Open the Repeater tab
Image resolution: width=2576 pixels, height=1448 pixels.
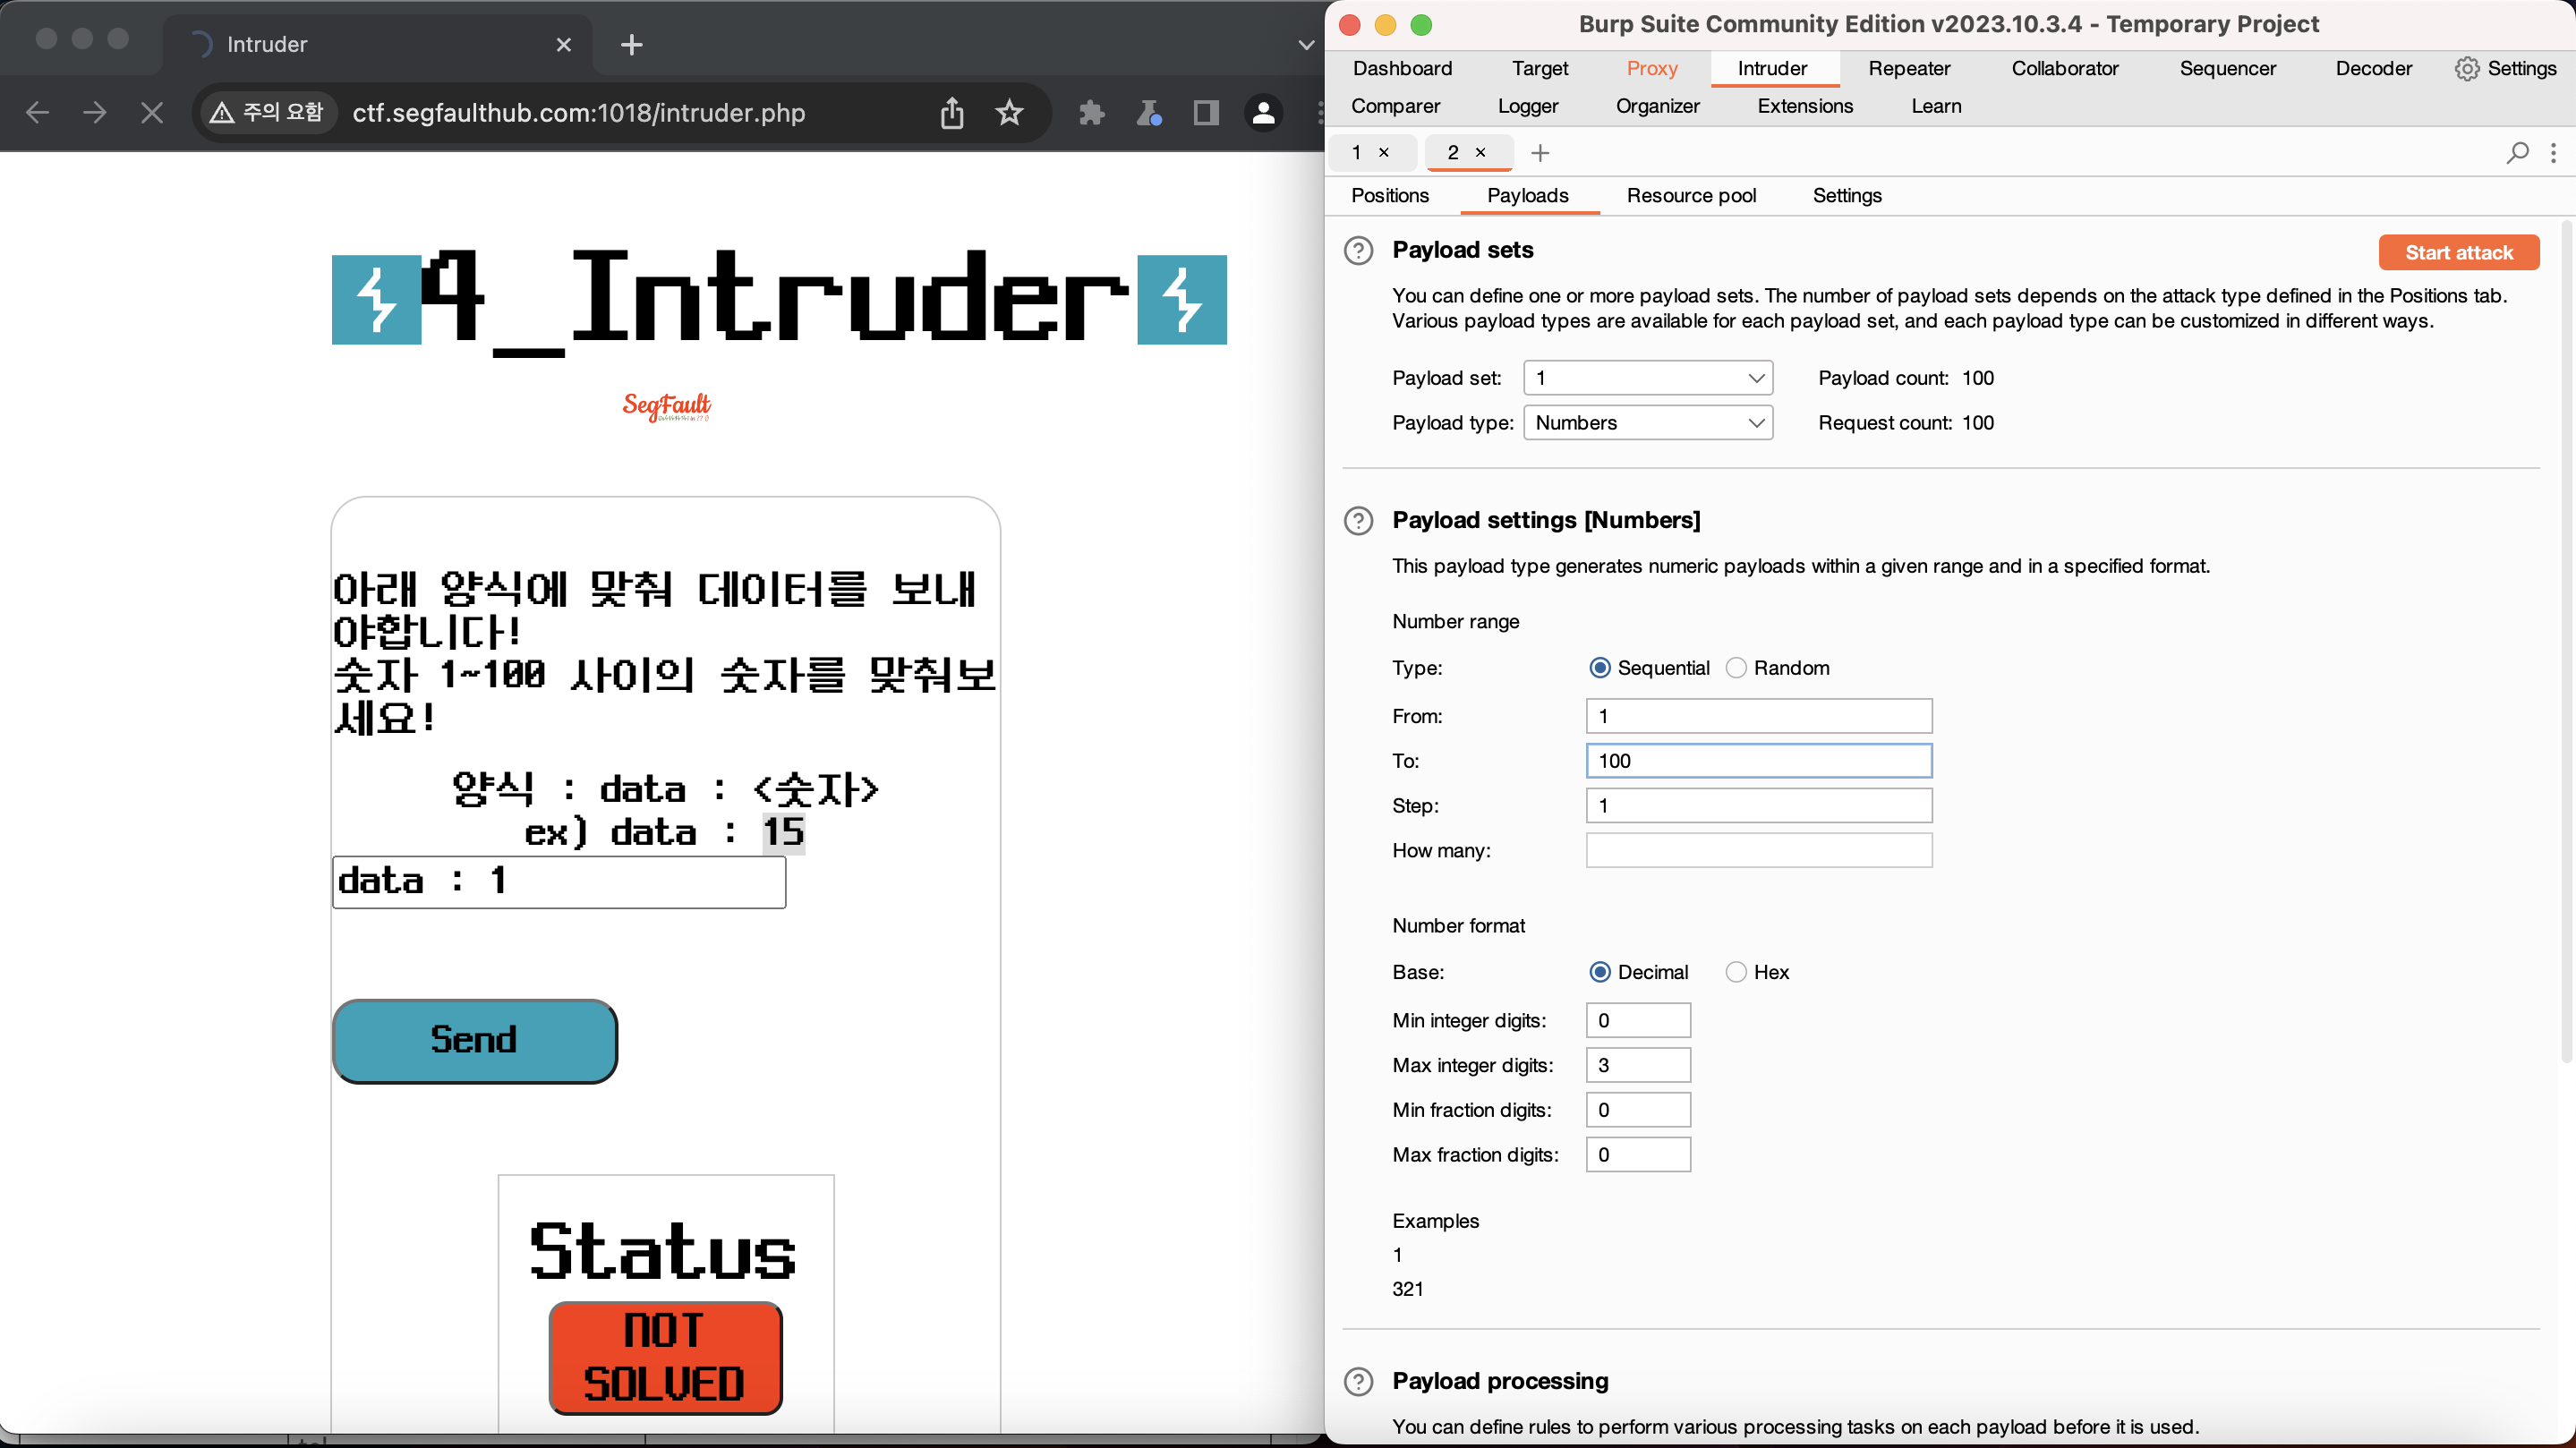pos(1909,68)
